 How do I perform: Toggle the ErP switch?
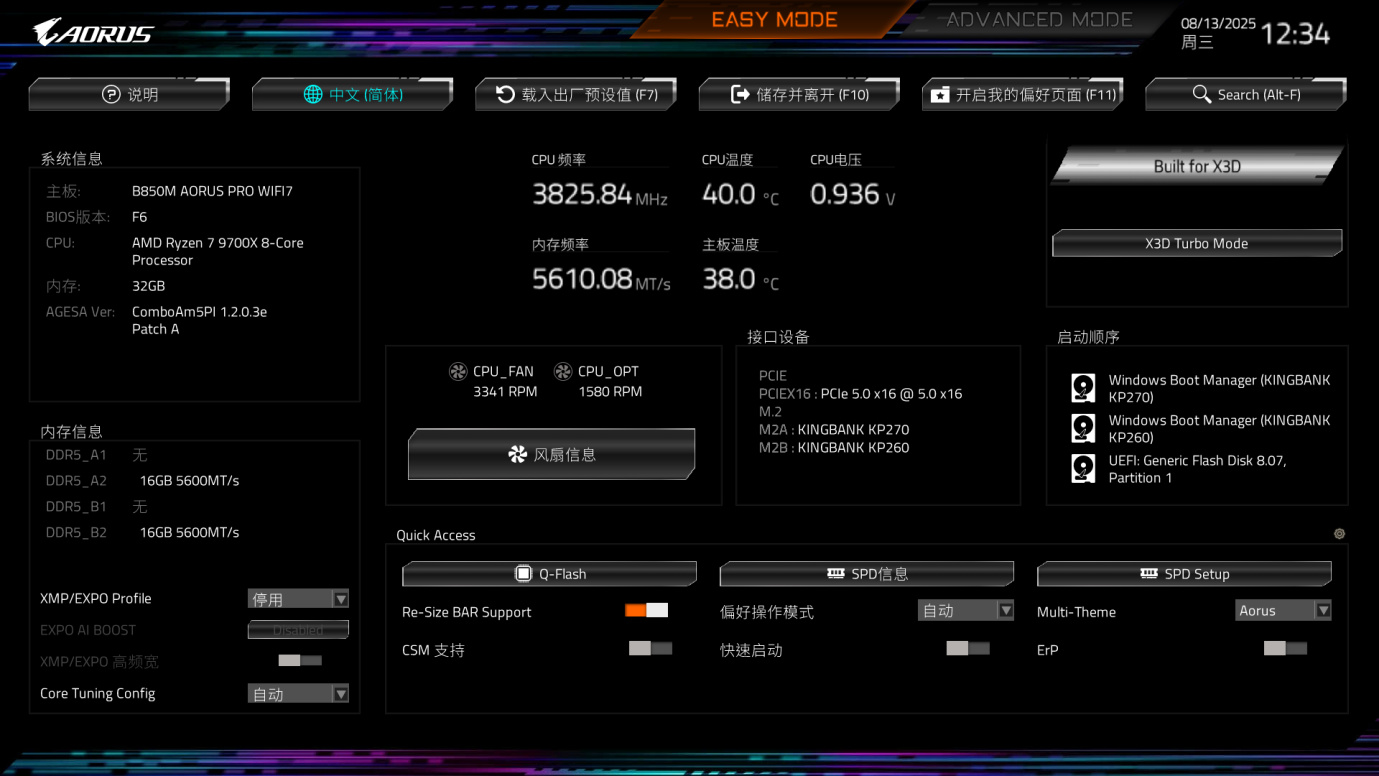[x=1285, y=648]
